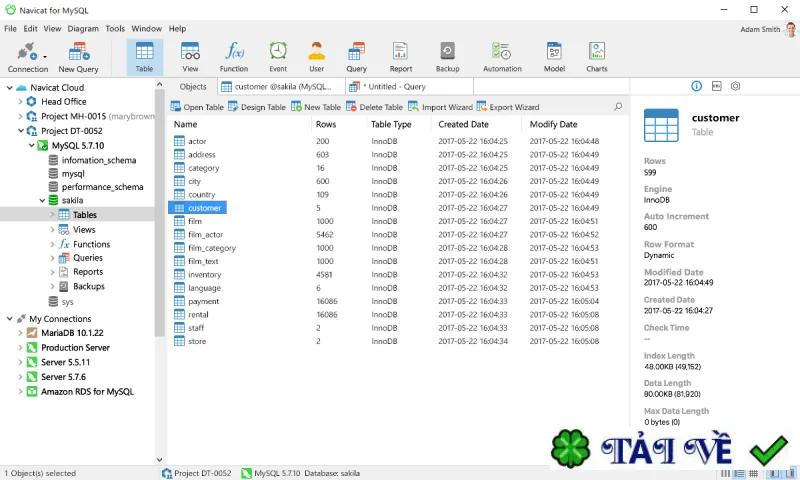Select the Function toolbar icon
The width and height of the screenshot is (800, 480).
[234, 57]
